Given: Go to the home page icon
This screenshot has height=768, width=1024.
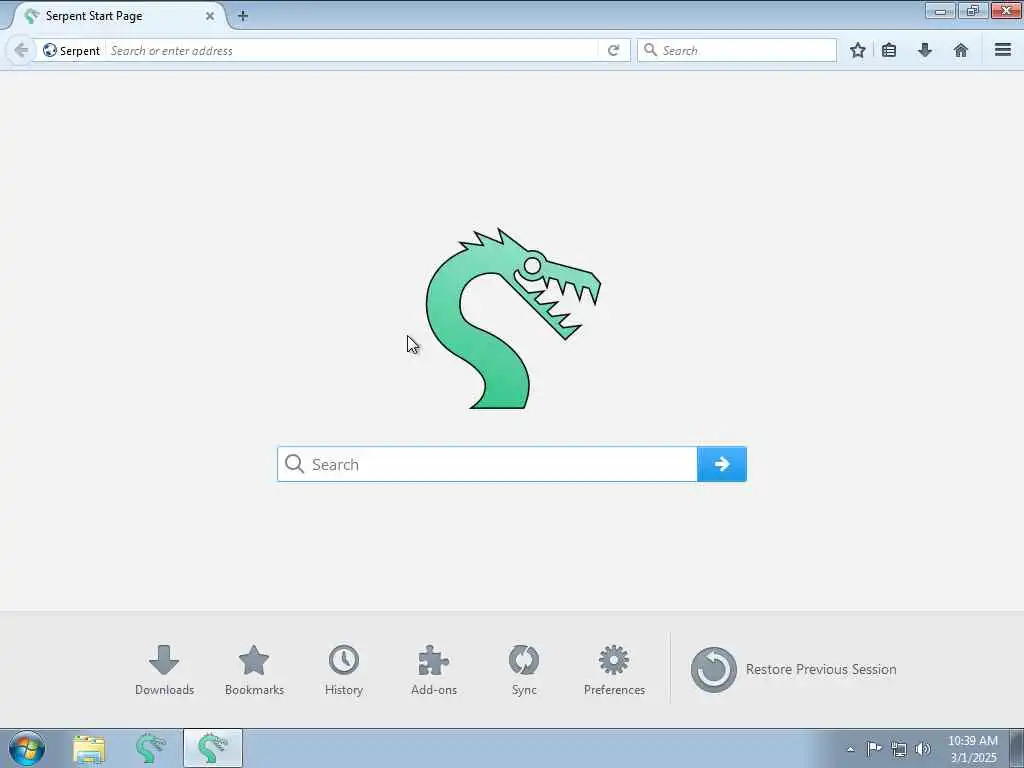Looking at the screenshot, I should click(x=961, y=50).
